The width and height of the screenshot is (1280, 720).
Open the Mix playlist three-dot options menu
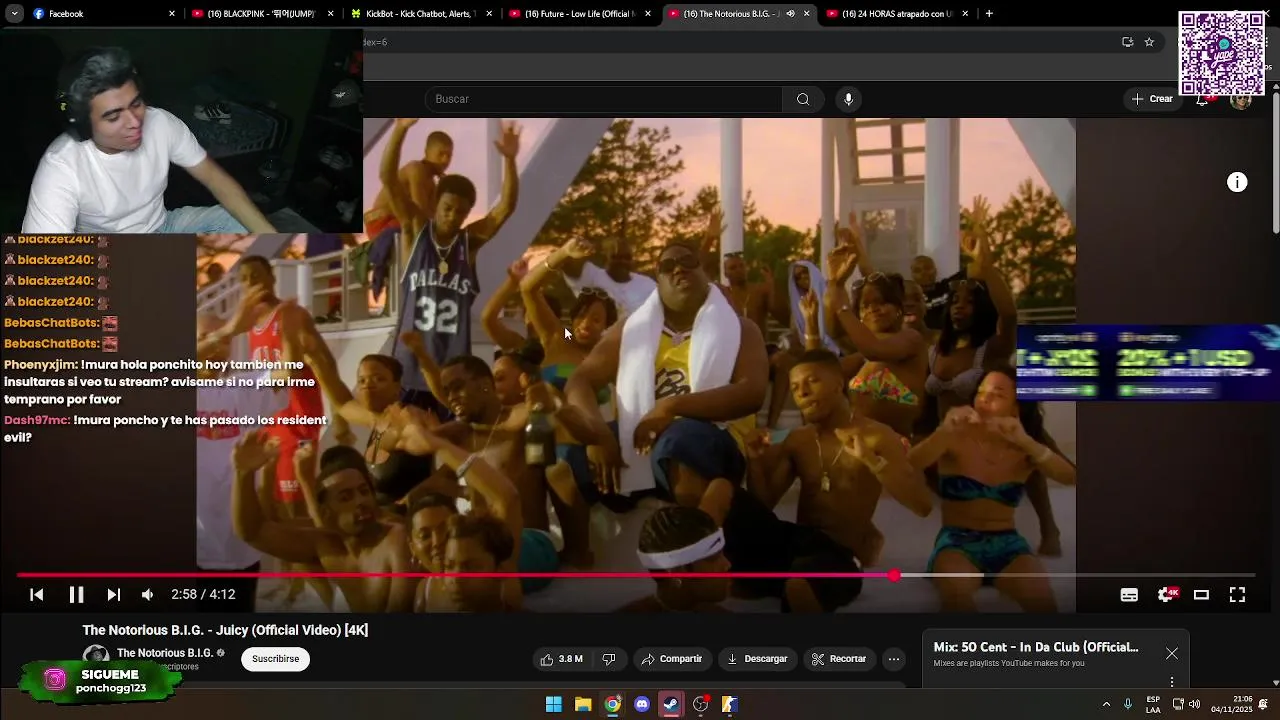point(1171,682)
